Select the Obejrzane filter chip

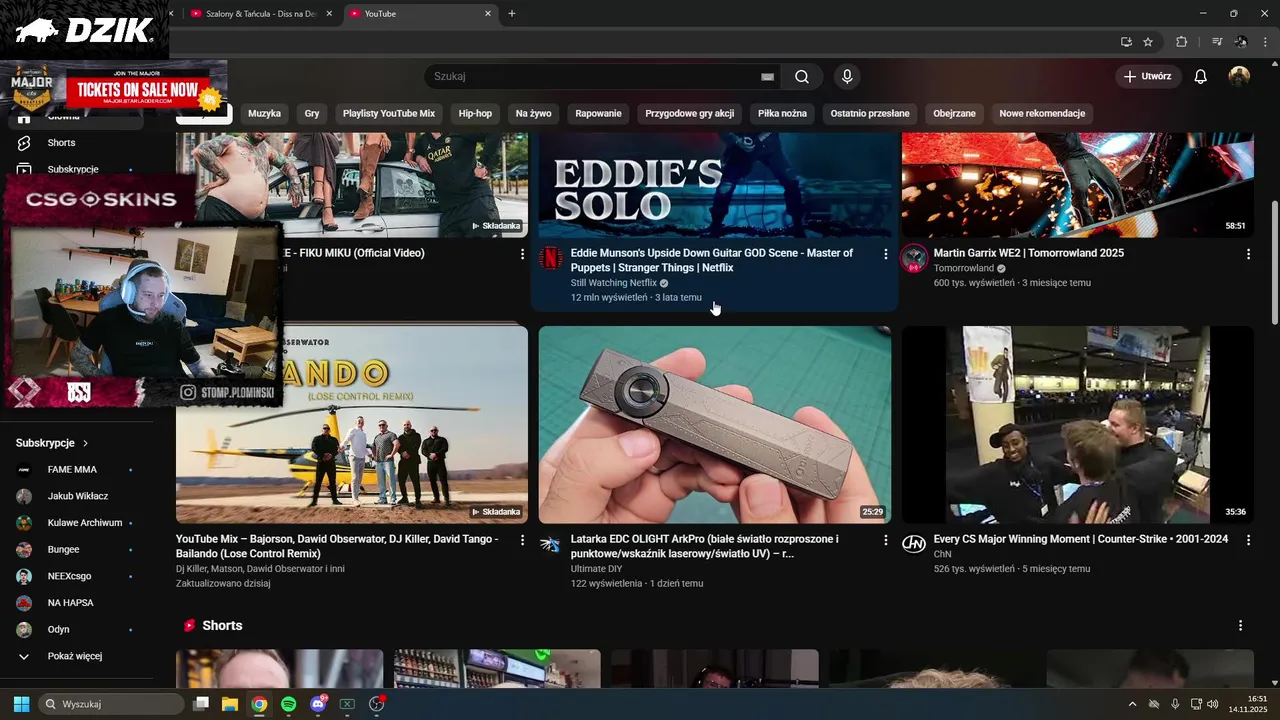tap(954, 113)
